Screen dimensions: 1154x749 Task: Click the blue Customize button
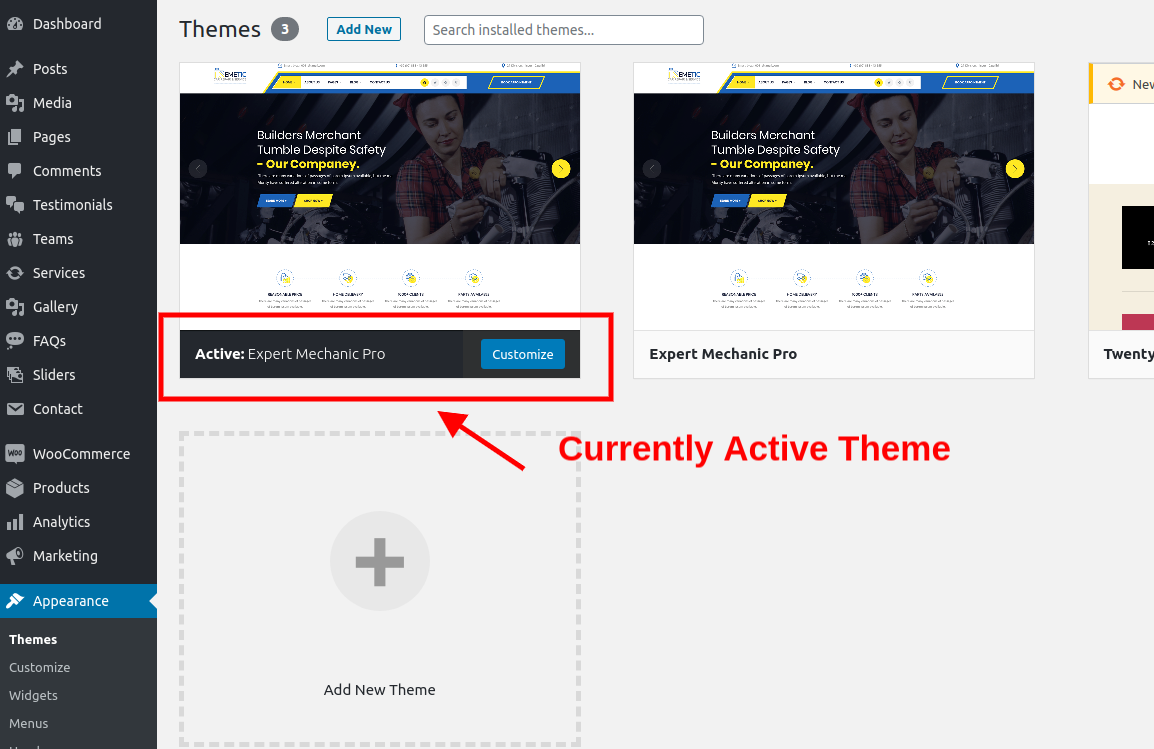[x=523, y=354]
